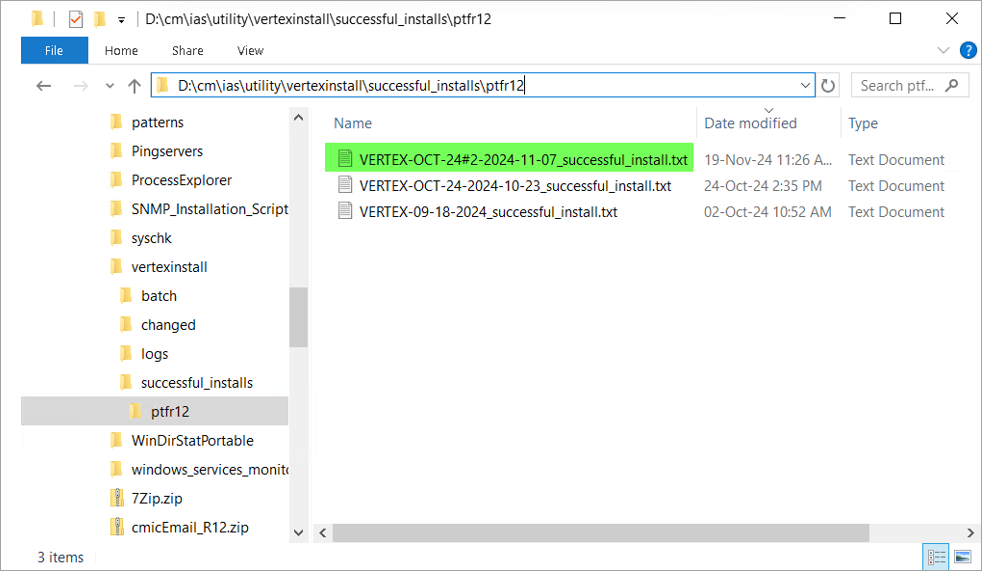This screenshot has width=982, height=571.
Task: Click the 19-Nov-24 11:26 date cell
Action: [768, 160]
